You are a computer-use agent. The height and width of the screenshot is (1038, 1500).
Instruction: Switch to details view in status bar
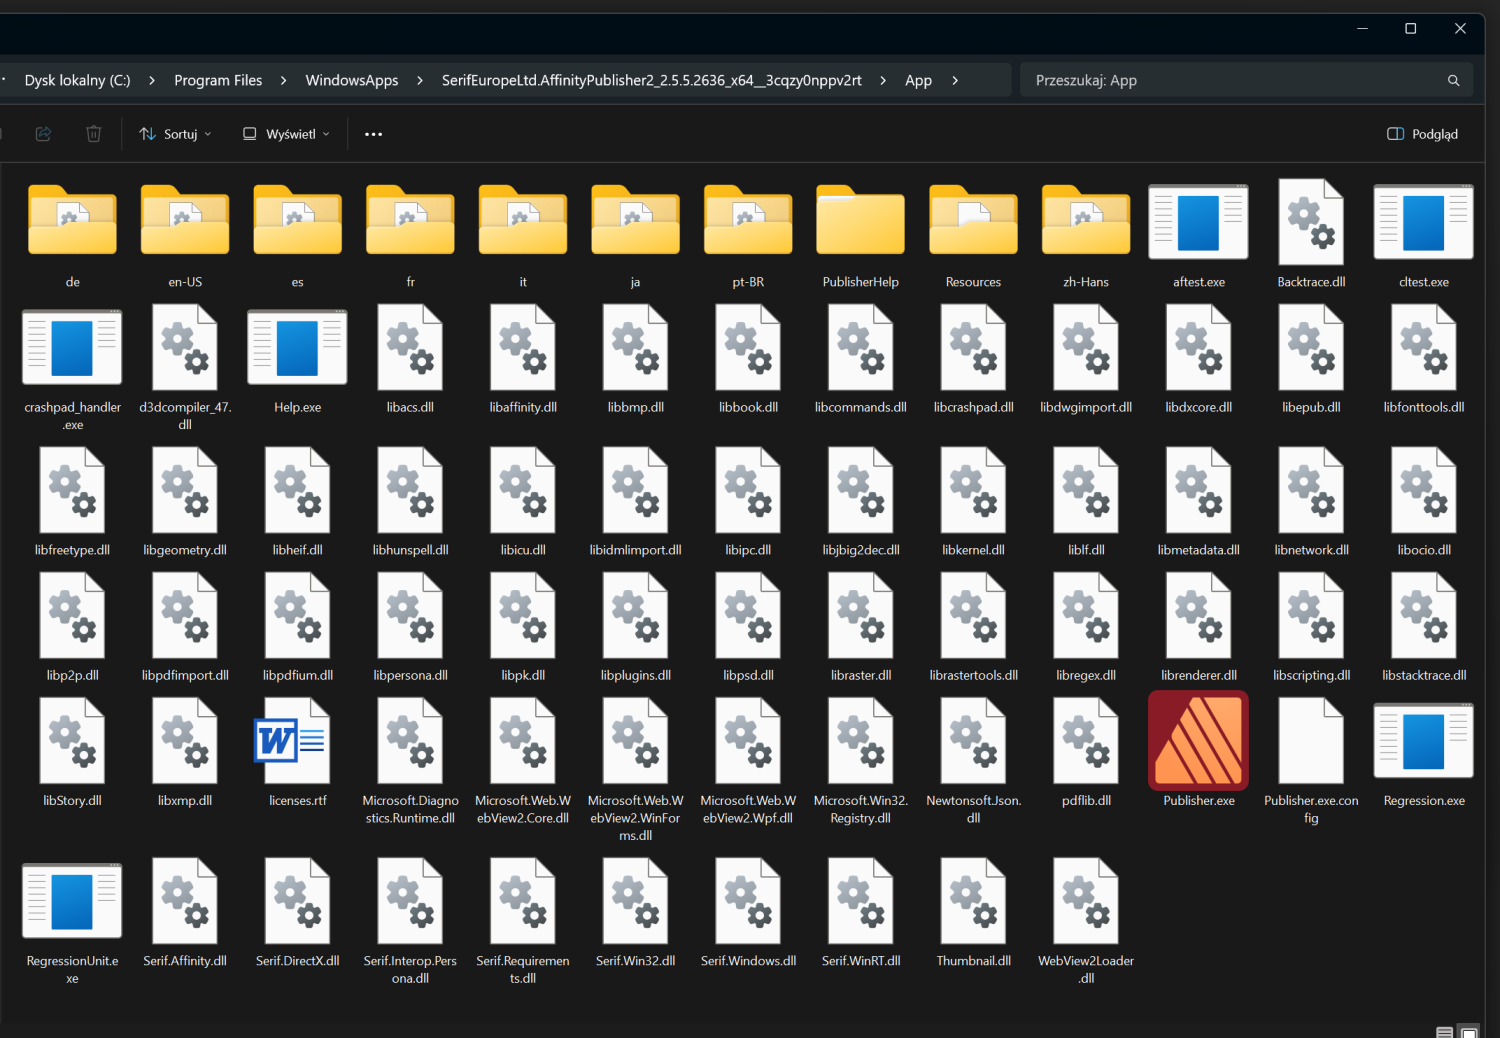(1444, 1032)
